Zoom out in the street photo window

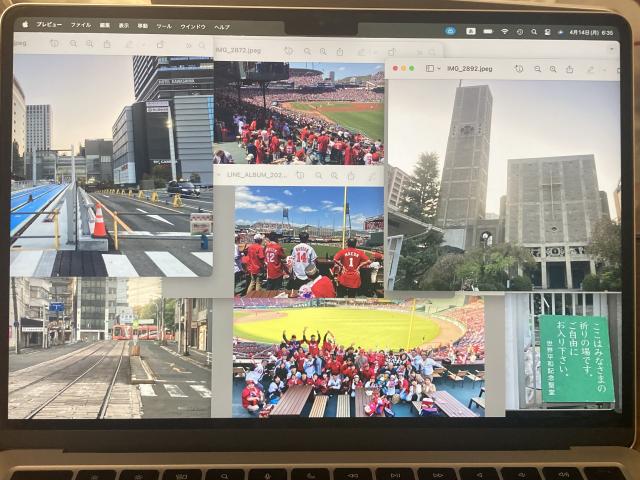pos(73,43)
